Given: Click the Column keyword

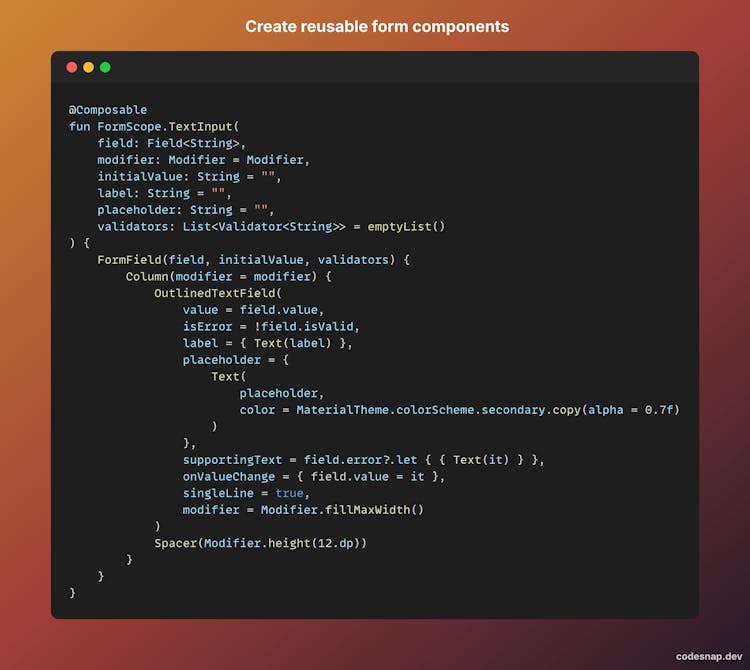Looking at the screenshot, I should click(147, 276).
